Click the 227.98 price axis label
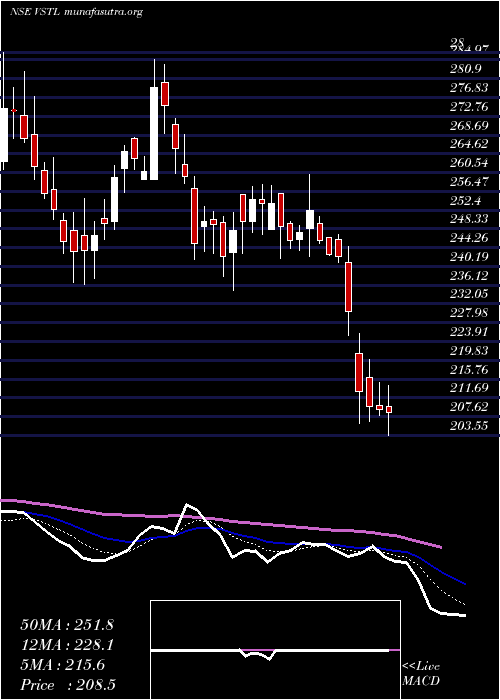 click(469, 313)
